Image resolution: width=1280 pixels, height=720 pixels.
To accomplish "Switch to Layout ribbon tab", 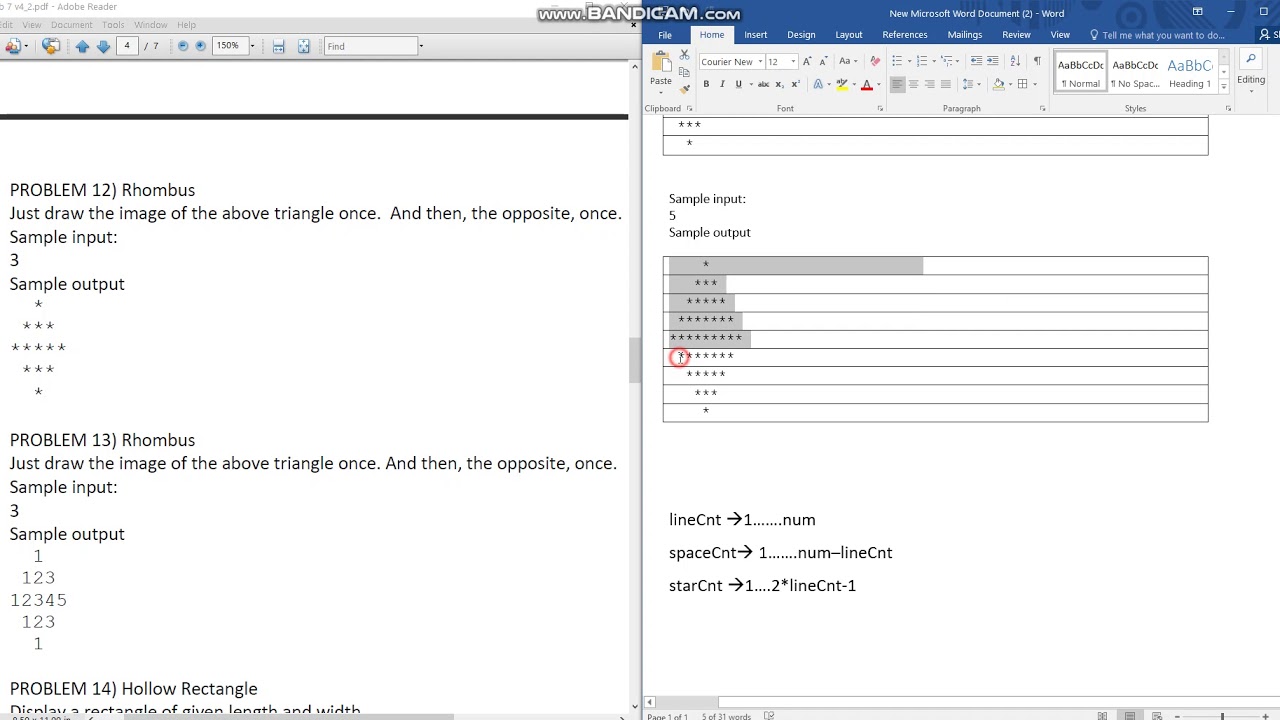I will (x=849, y=35).
